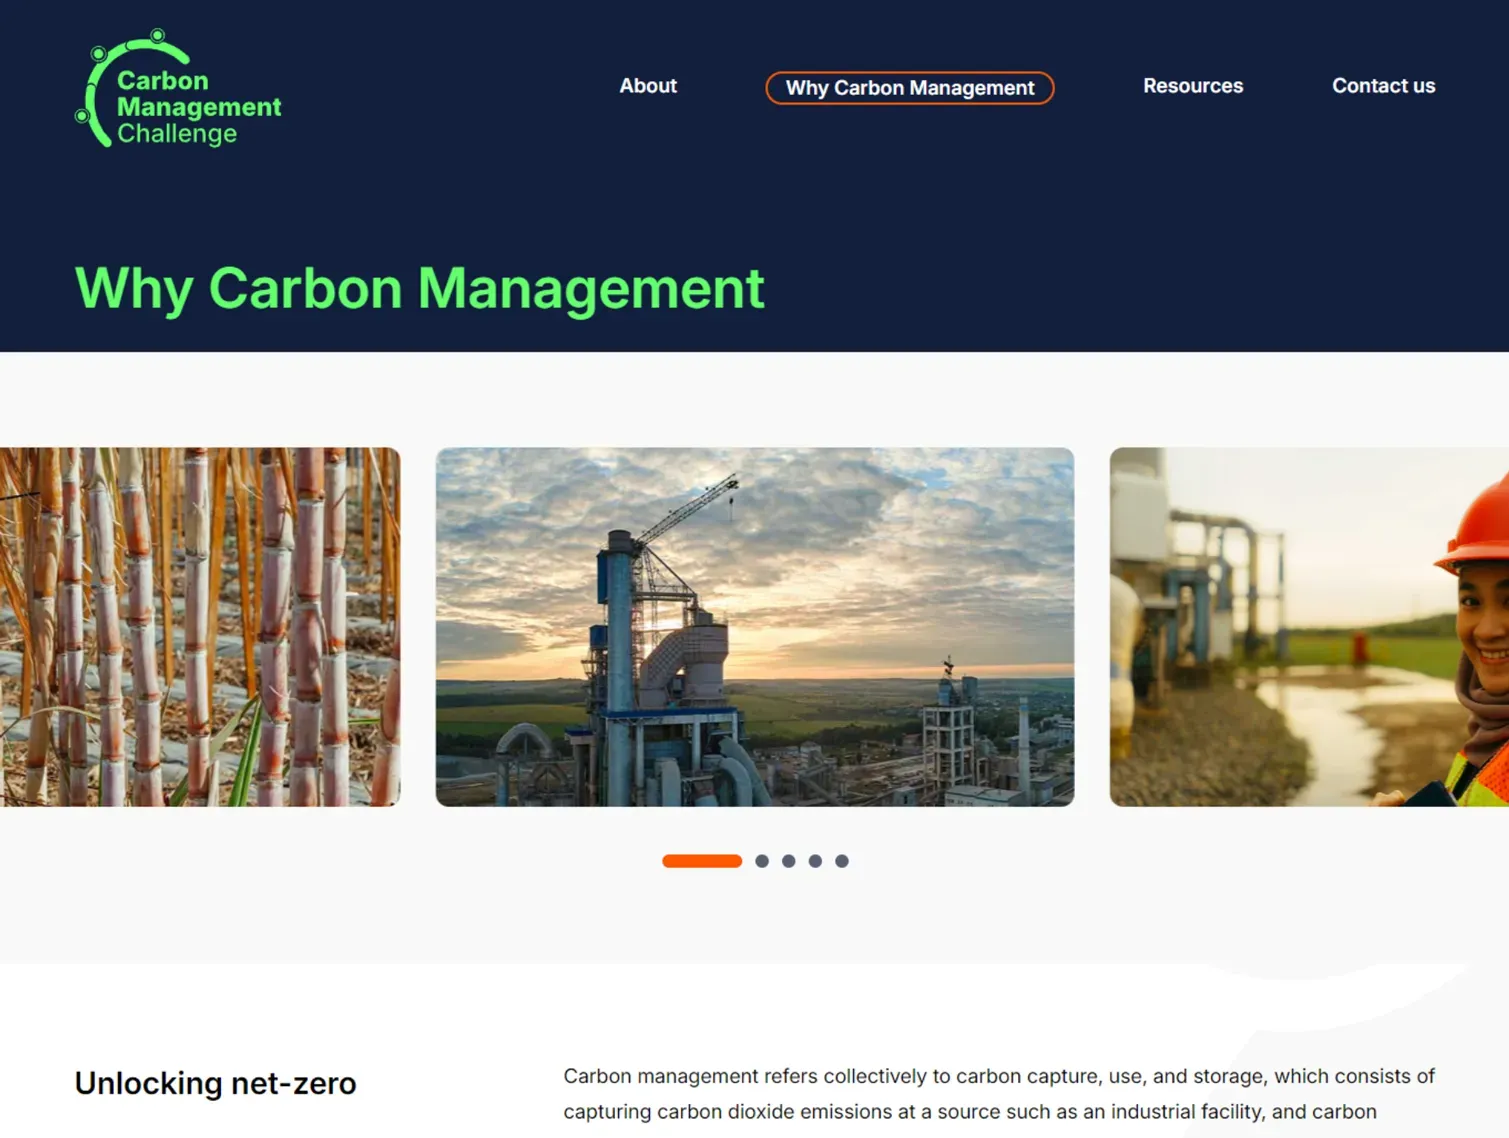The image size is (1509, 1138).
Task: Select the third carousel dot
Action: [788, 860]
